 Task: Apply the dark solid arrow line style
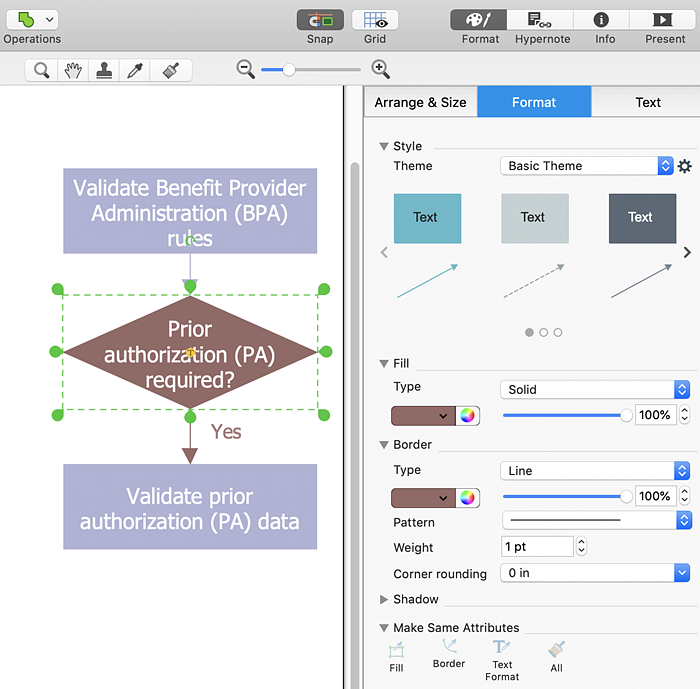(642, 281)
